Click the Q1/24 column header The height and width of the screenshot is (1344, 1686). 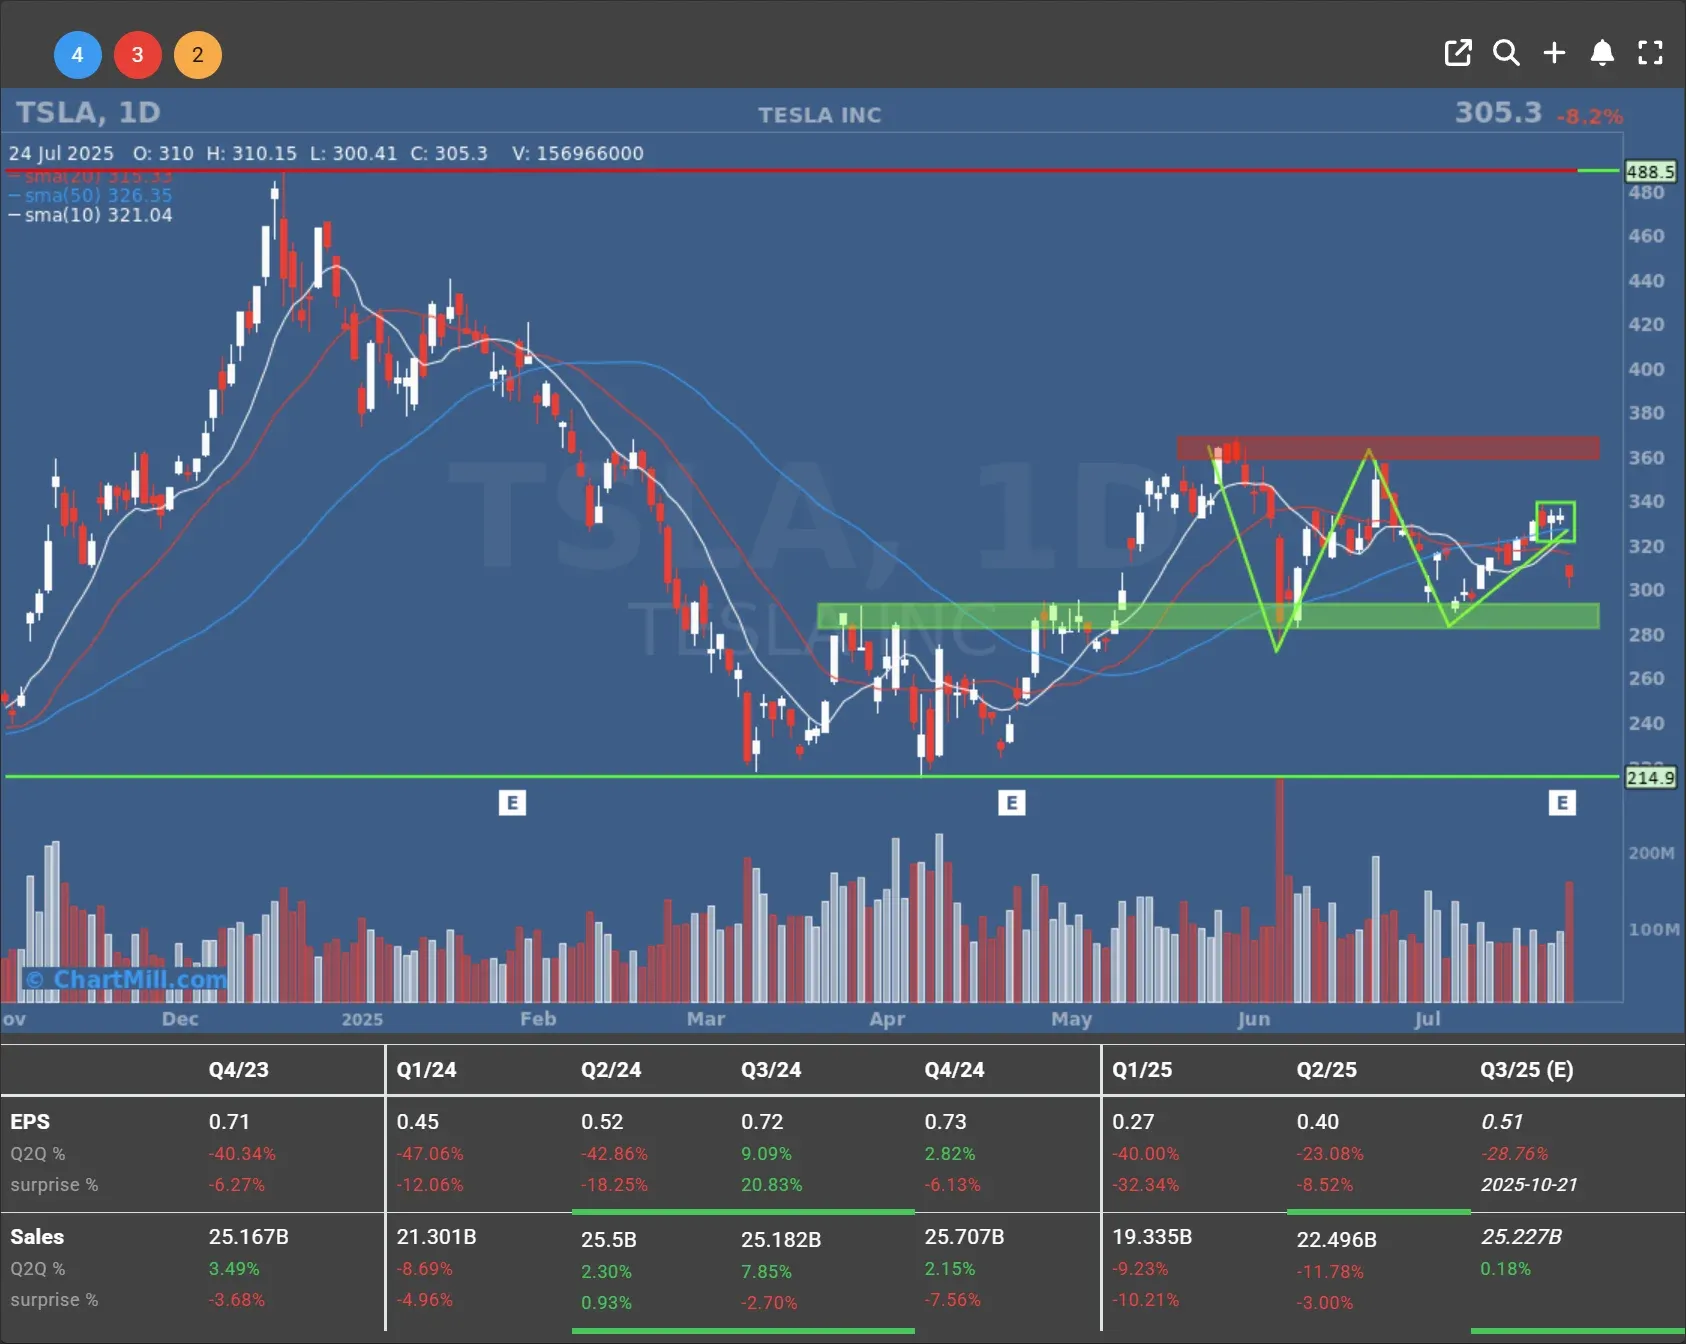click(x=426, y=1070)
